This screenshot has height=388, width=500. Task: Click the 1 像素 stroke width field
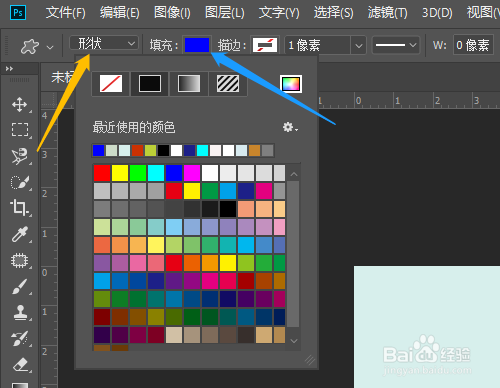point(318,45)
